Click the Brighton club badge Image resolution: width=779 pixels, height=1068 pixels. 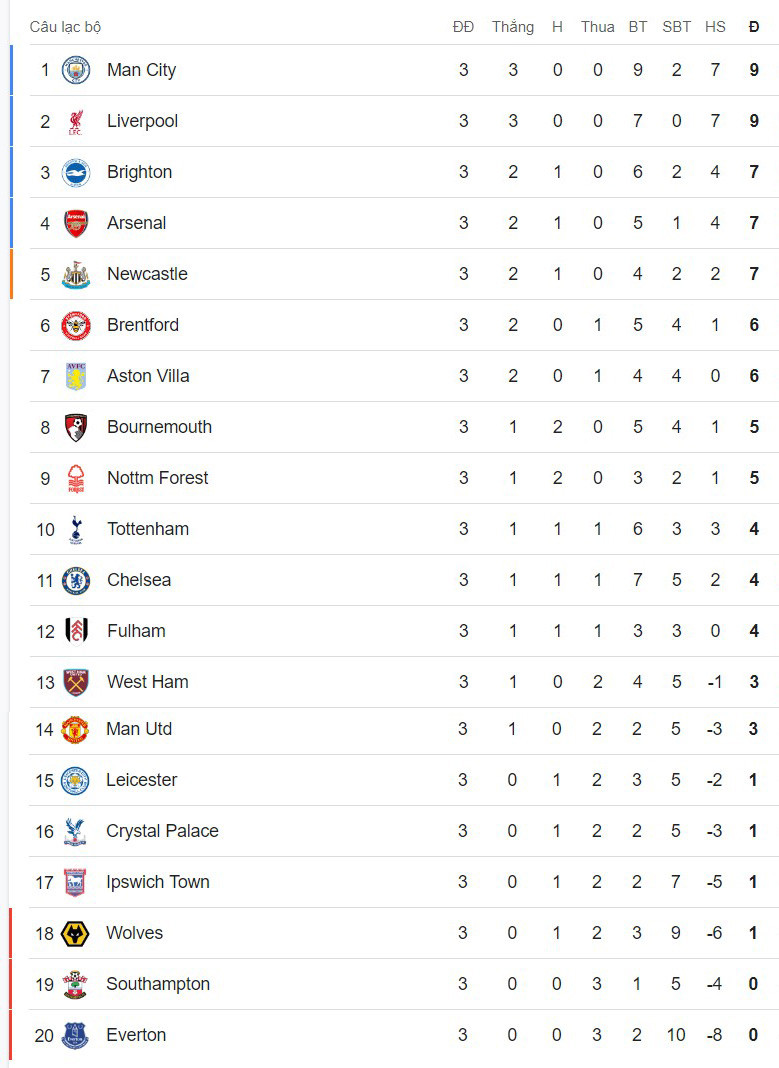coord(76,172)
